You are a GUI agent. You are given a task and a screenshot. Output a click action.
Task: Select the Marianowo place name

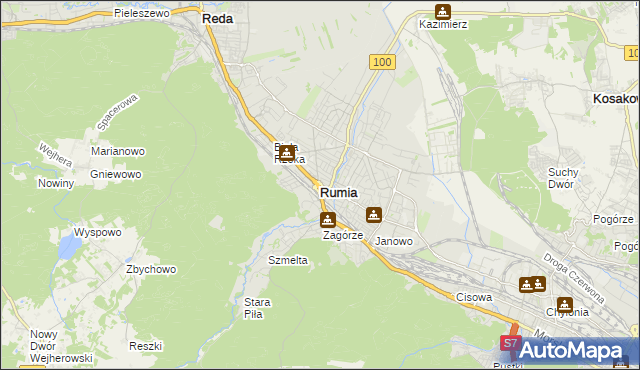point(118,151)
